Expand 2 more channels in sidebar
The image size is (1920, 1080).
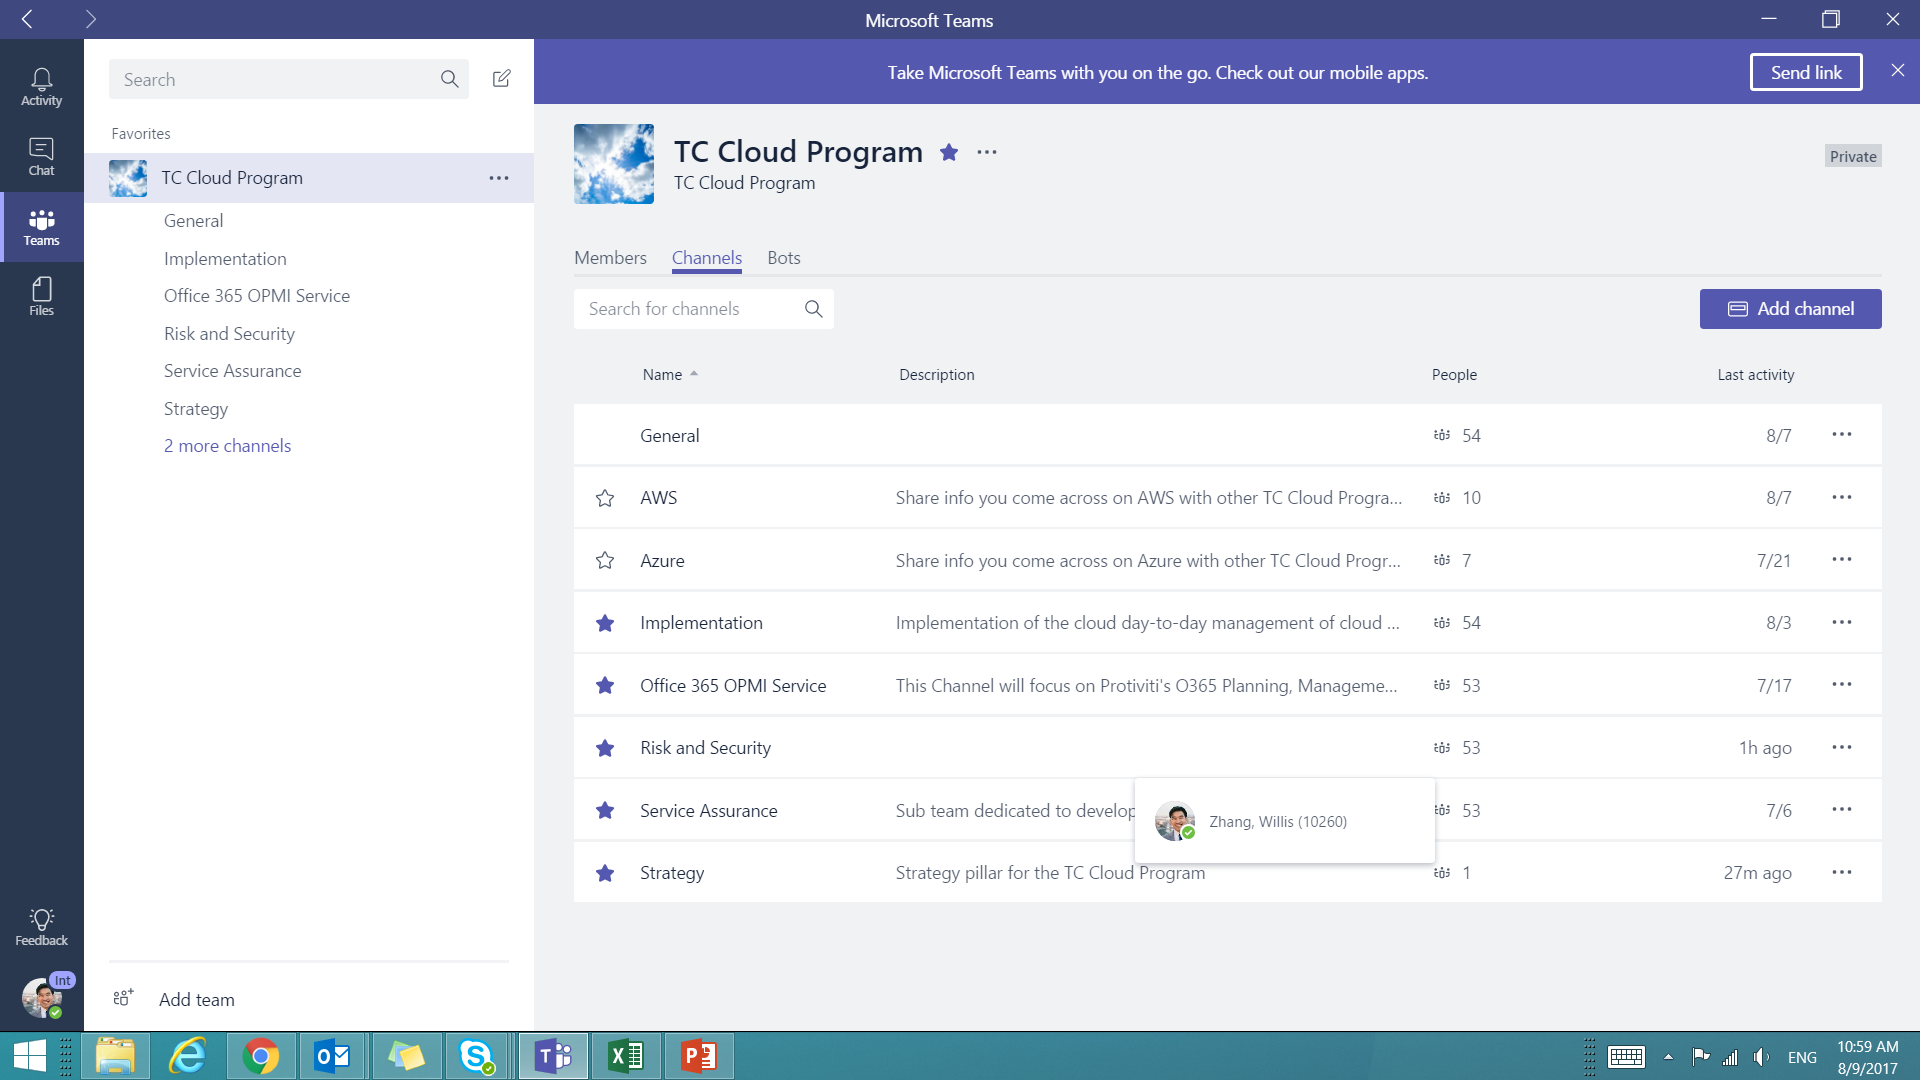point(227,446)
